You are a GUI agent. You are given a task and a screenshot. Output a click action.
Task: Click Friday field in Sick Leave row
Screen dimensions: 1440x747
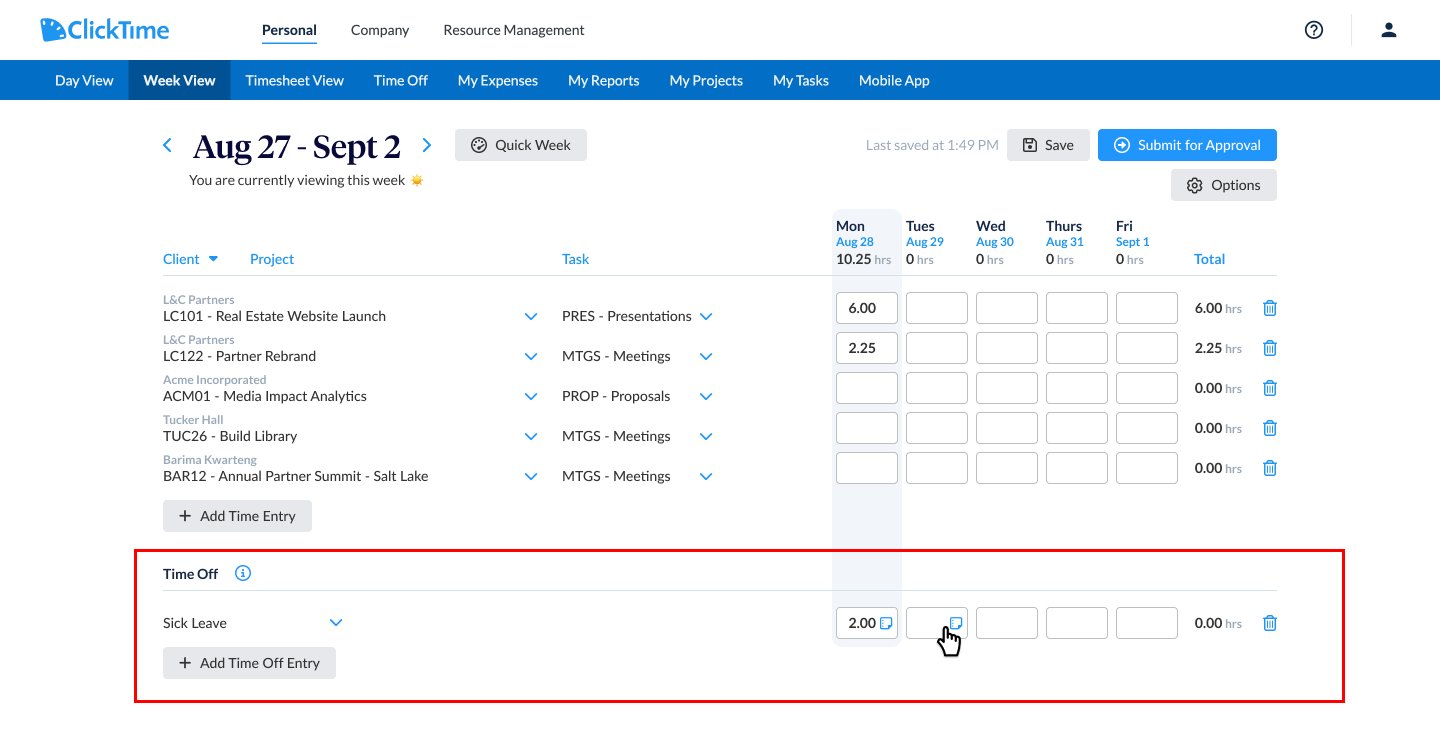(1147, 623)
